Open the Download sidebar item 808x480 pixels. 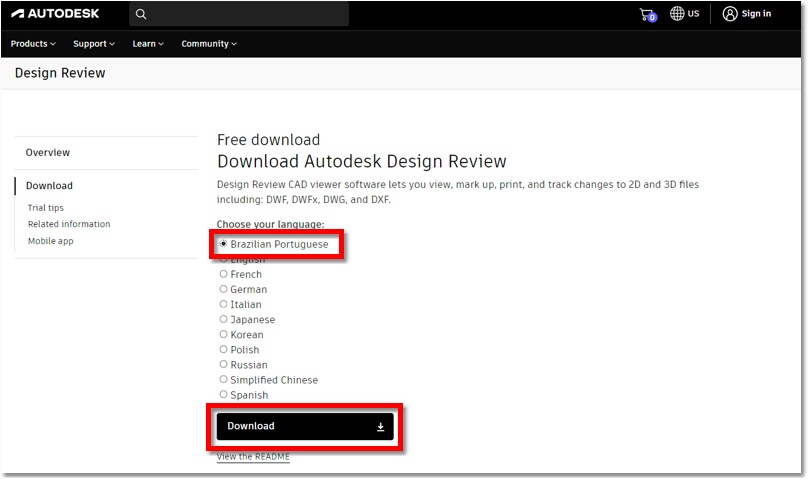(x=49, y=186)
